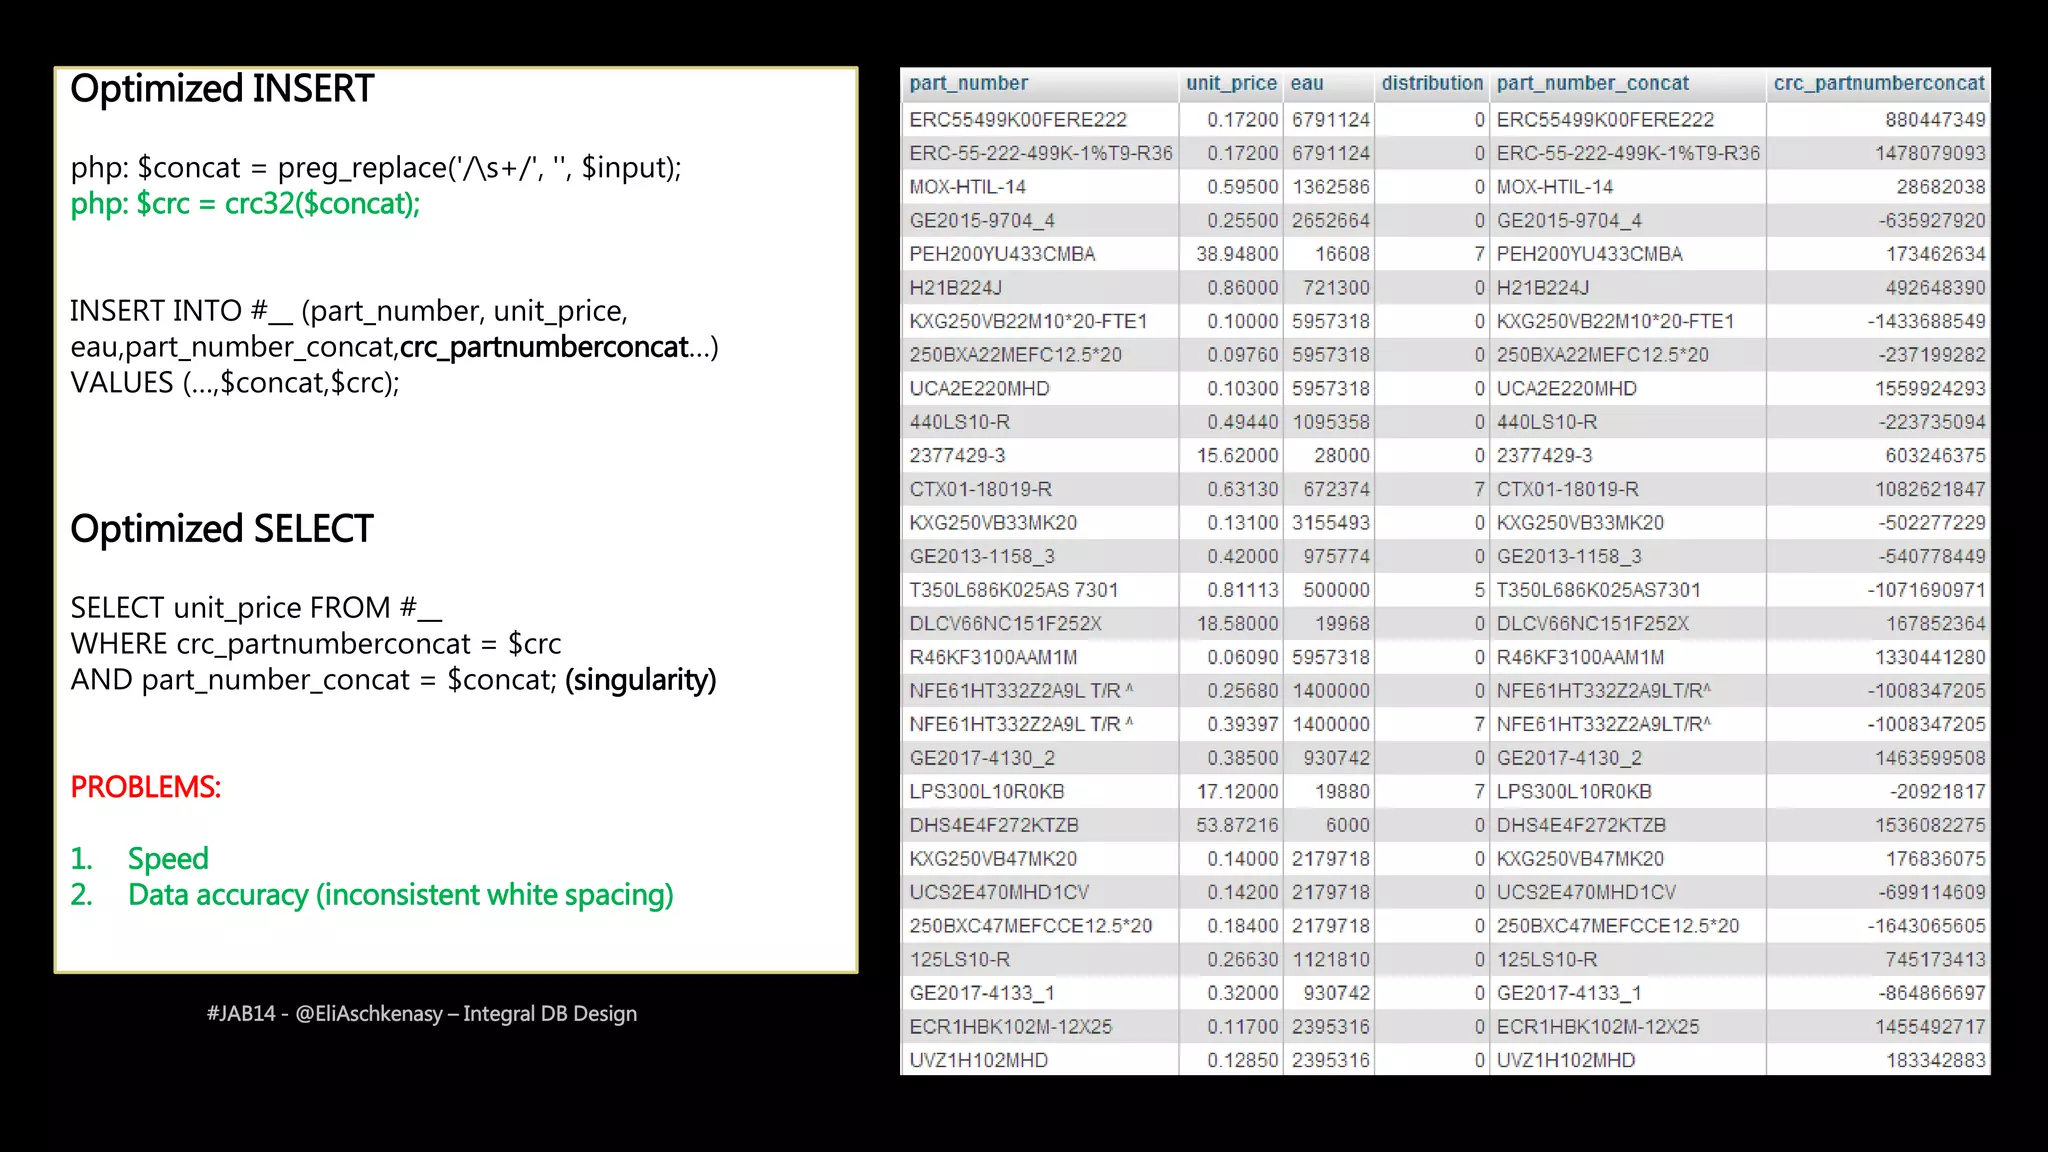Select UVZ1H102MHD in part_number column
This screenshot has width=2048, height=1152.
coord(978,1060)
